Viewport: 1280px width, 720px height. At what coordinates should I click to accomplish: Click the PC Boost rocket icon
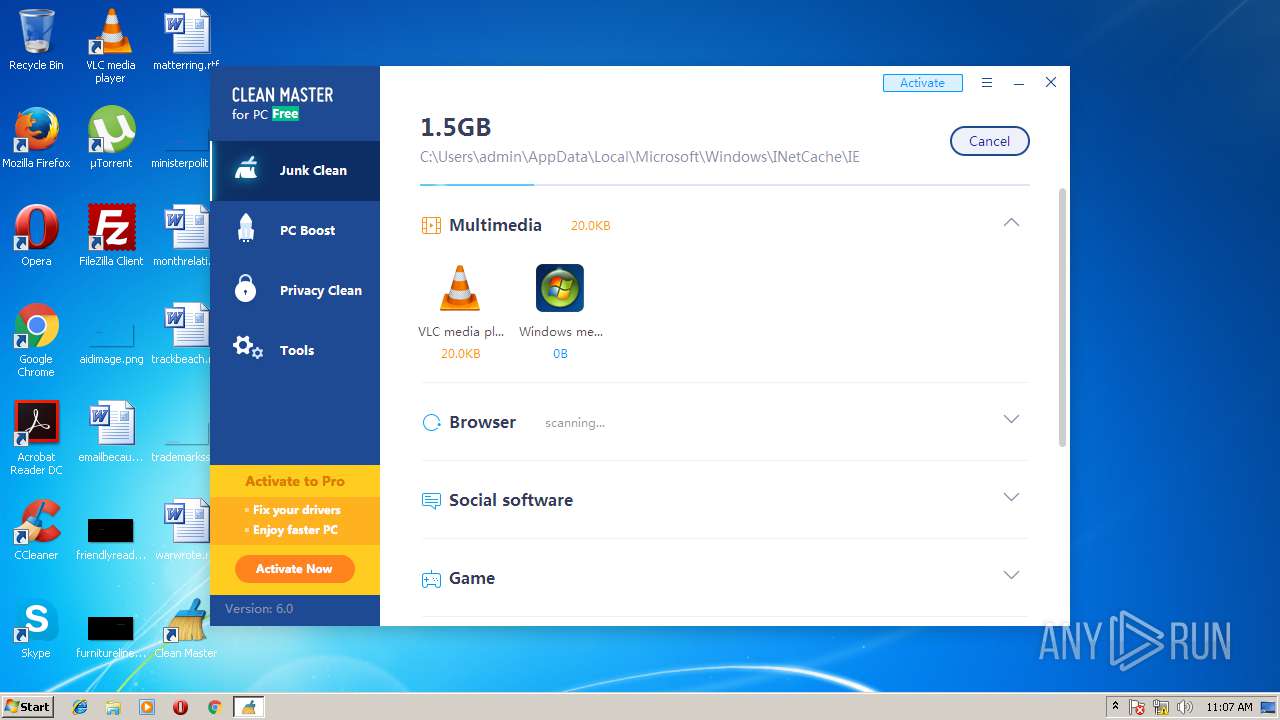(246, 229)
